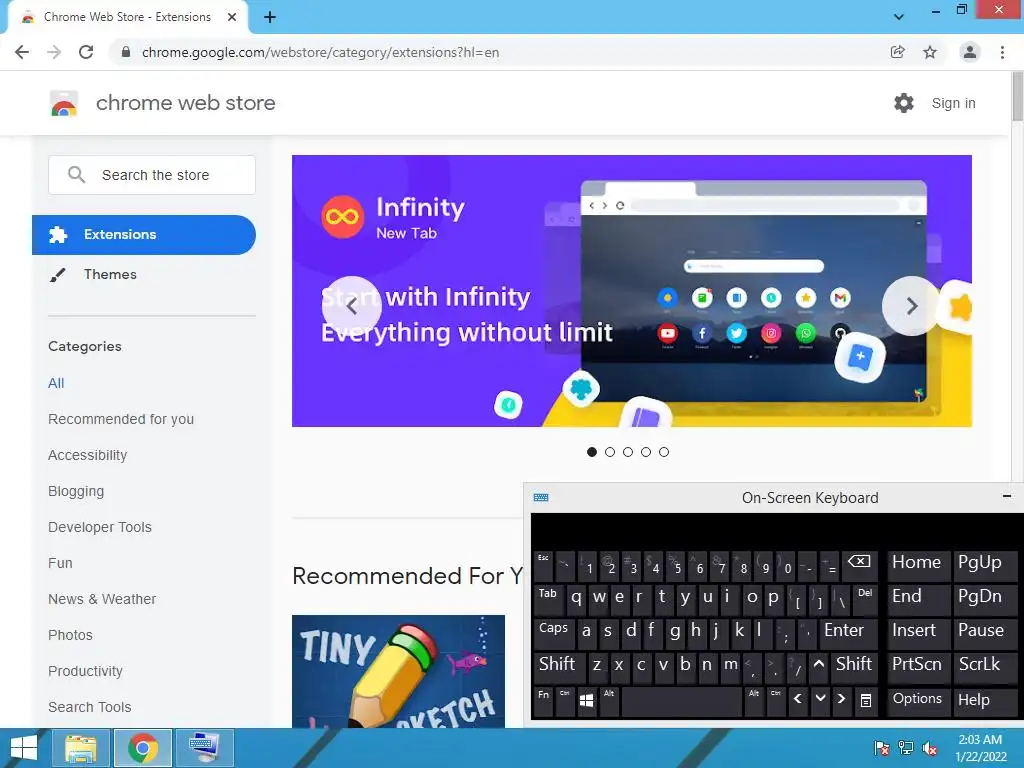Open the Windows Start button
Viewport: 1024px width, 768px height.
click(x=24, y=748)
